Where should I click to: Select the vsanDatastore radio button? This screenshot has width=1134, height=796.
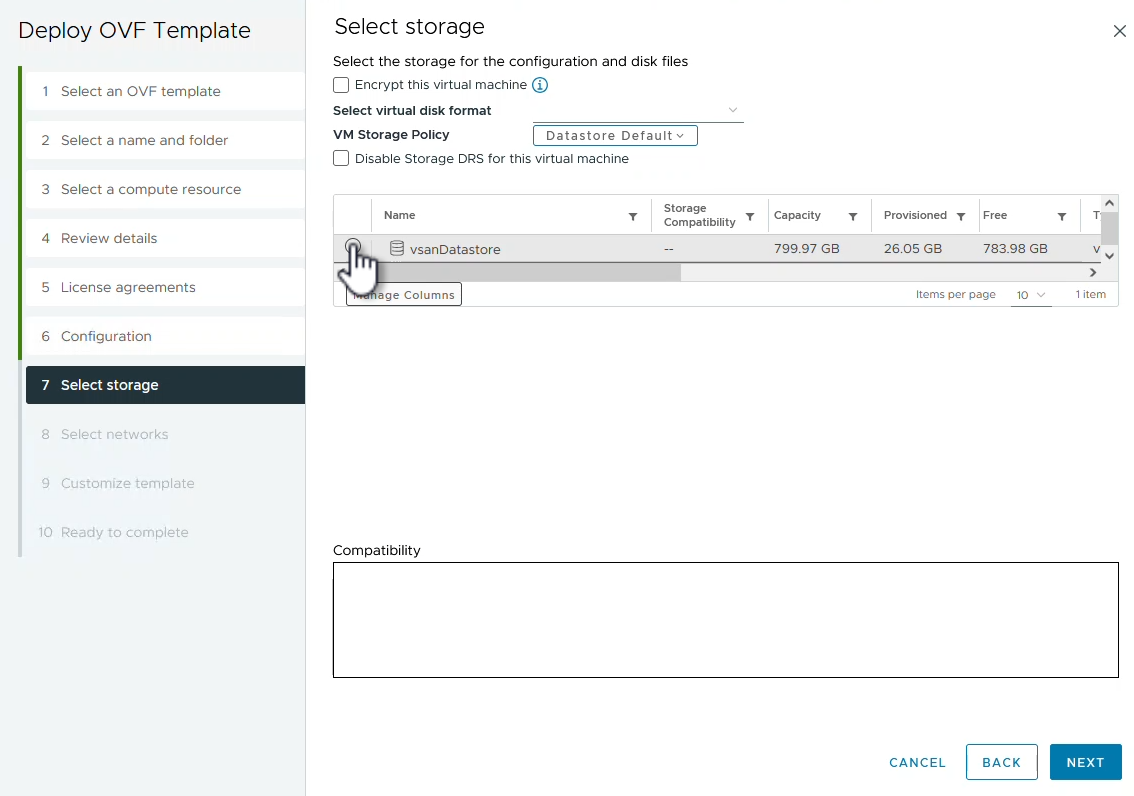click(353, 247)
